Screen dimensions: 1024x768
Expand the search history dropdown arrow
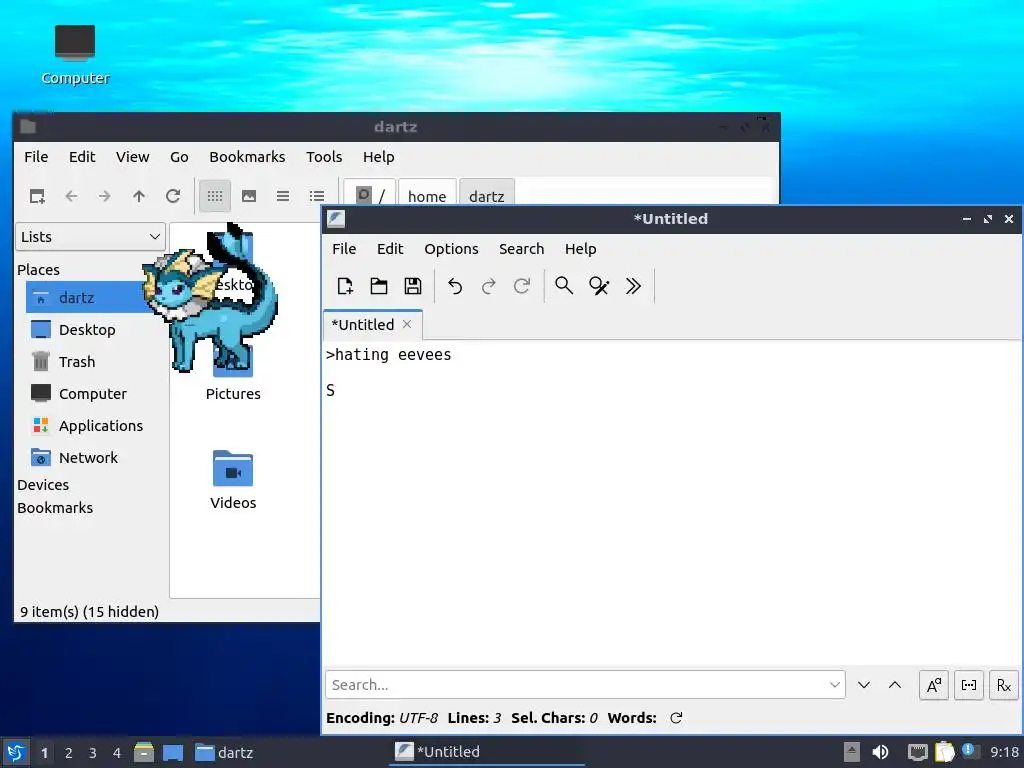tap(835, 684)
